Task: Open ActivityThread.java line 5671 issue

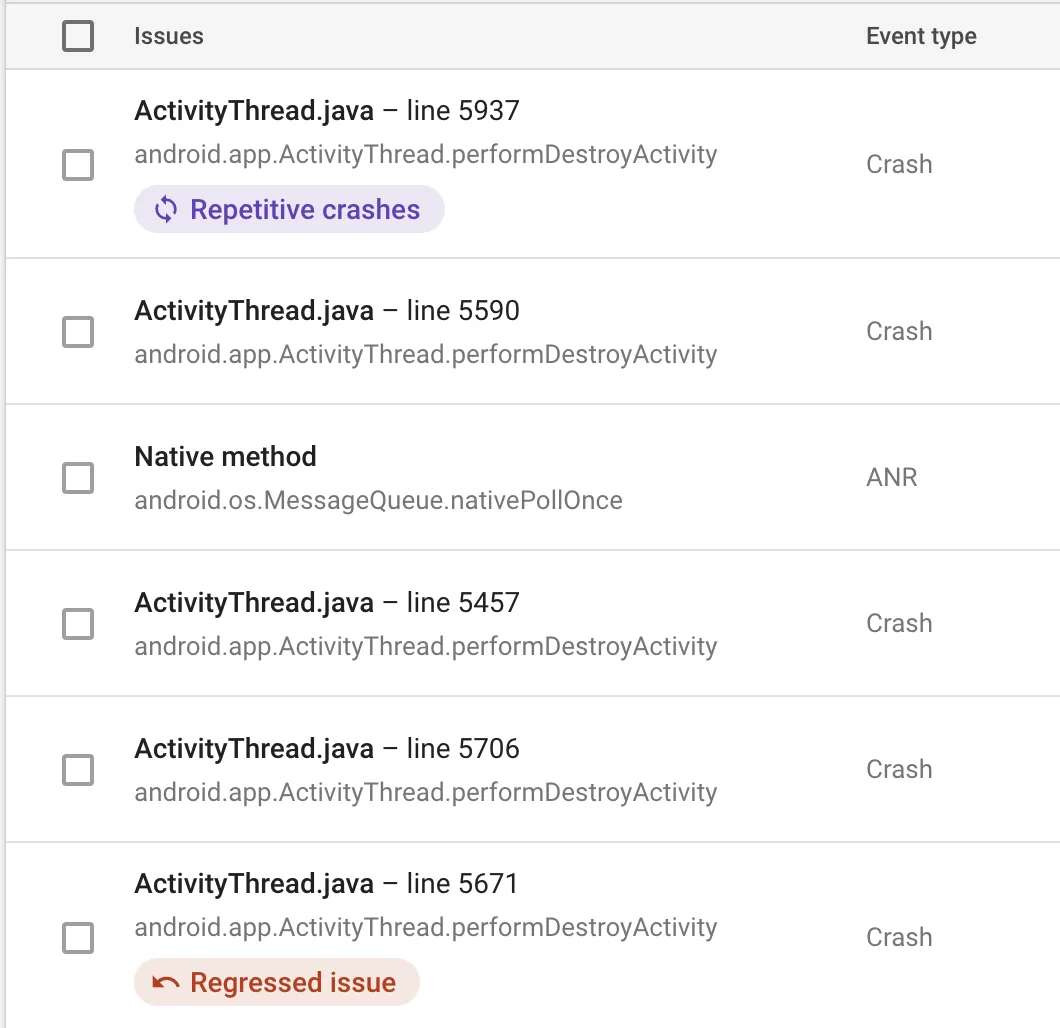Action: pyautogui.click(x=326, y=884)
